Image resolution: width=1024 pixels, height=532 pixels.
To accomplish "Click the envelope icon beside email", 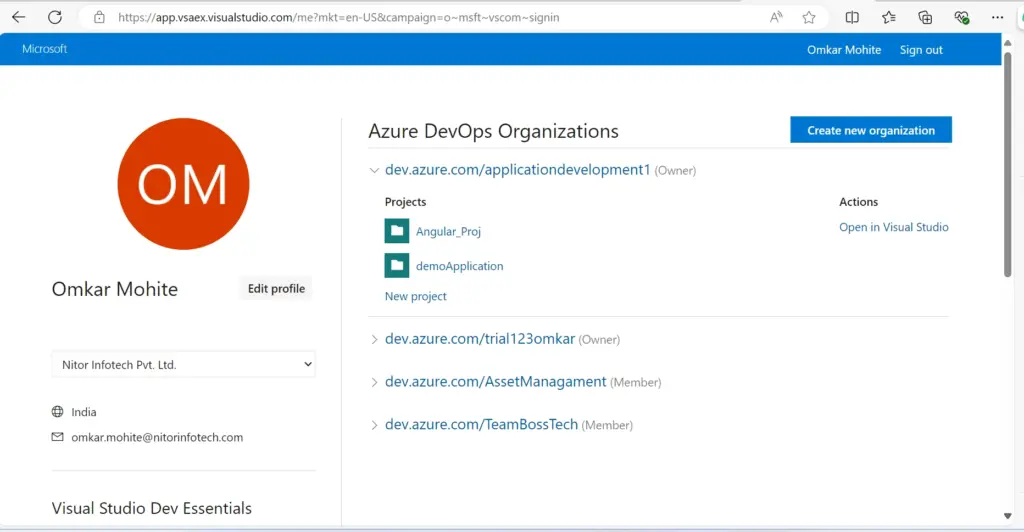I will 57,437.
